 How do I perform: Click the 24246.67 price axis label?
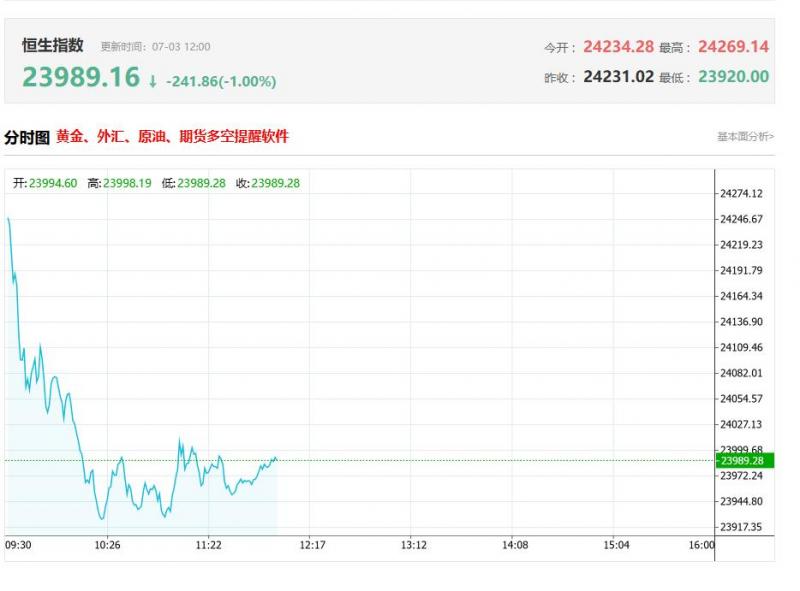[741, 219]
